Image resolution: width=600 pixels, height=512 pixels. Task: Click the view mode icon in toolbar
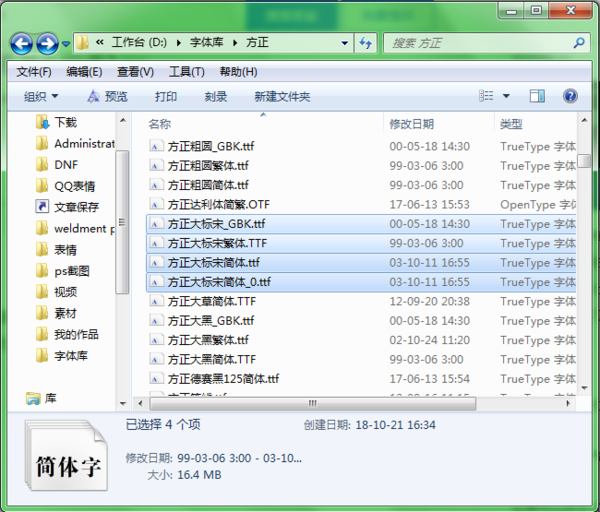click(x=486, y=96)
